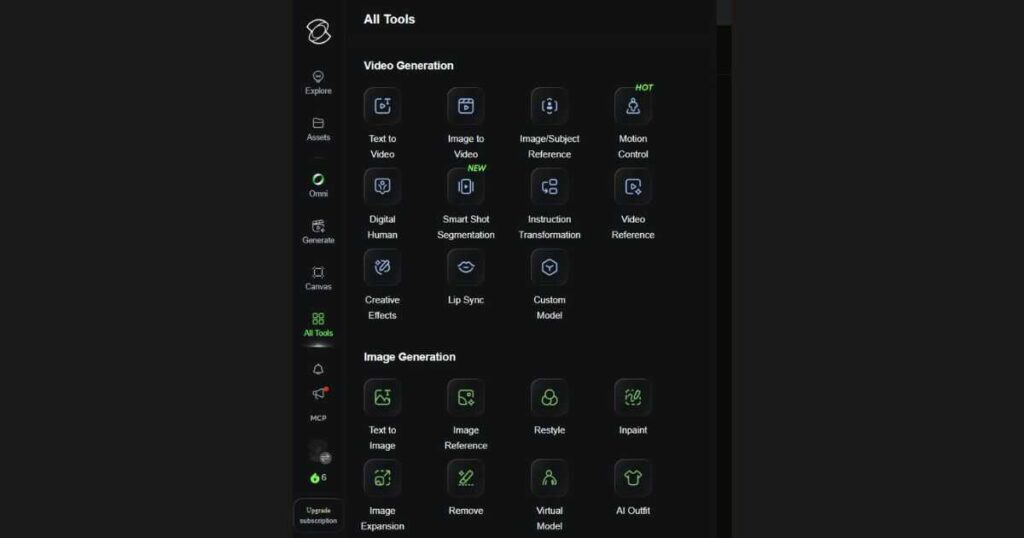This screenshot has height=538, width=1024.
Task: Open the Smart Shot Segmentation tool
Action: pyautogui.click(x=466, y=204)
